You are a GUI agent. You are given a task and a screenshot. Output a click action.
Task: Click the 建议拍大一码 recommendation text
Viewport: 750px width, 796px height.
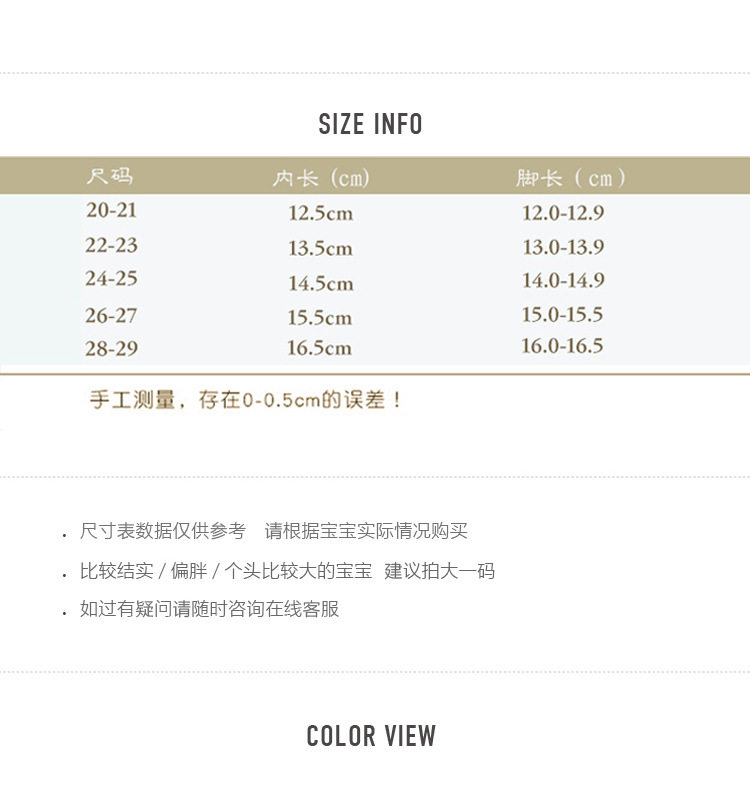click(x=439, y=571)
